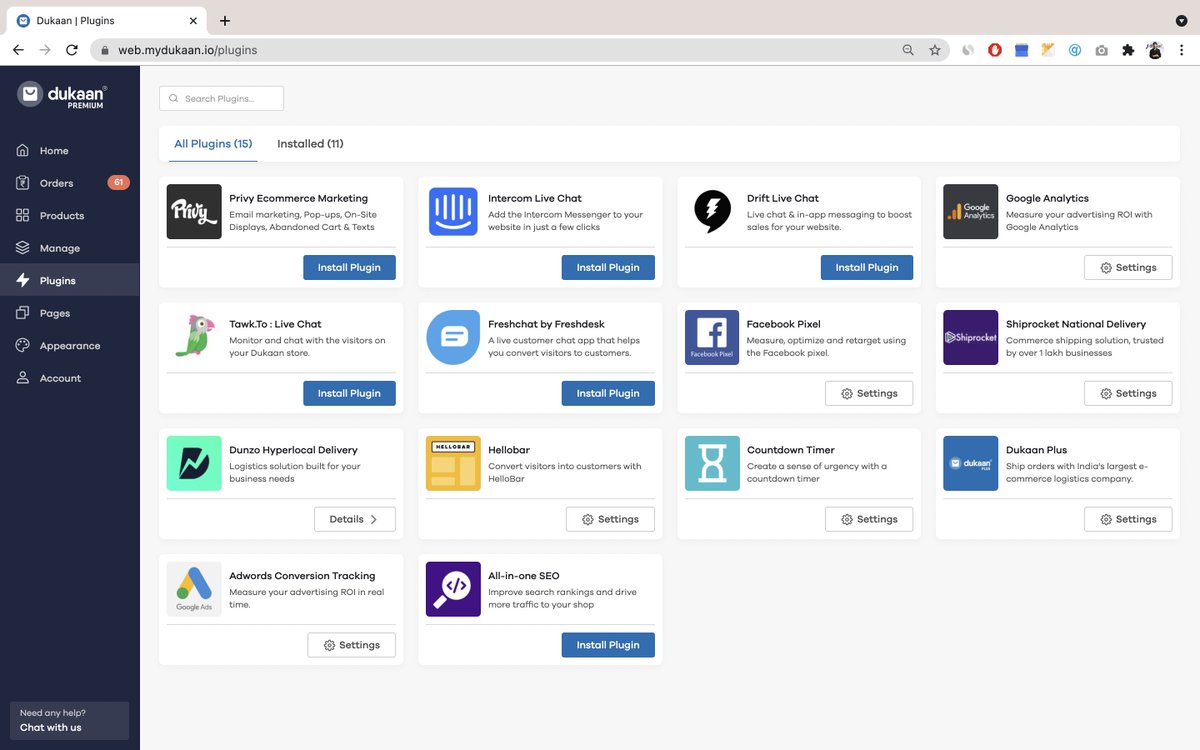1200x750 pixels.
Task: Open Countdown Timer Settings
Action: coord(869,519)
